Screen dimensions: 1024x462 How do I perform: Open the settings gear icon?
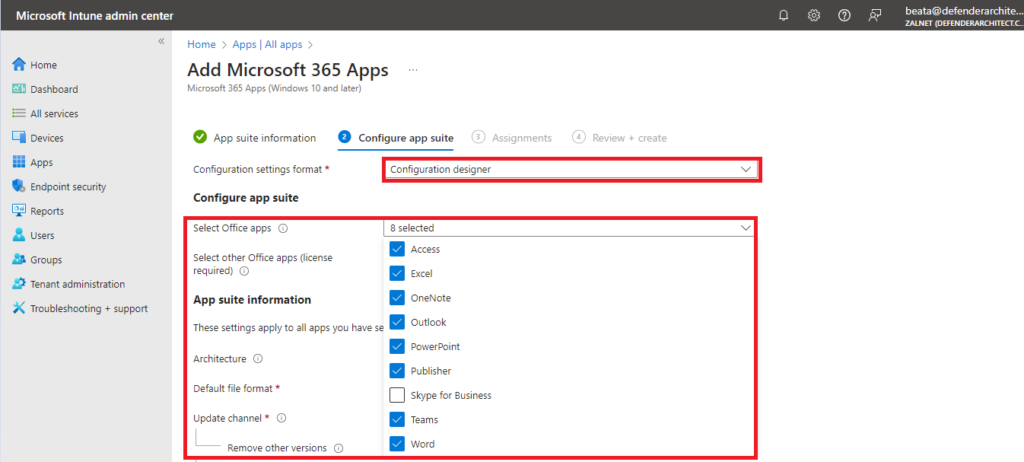[814, 16]
